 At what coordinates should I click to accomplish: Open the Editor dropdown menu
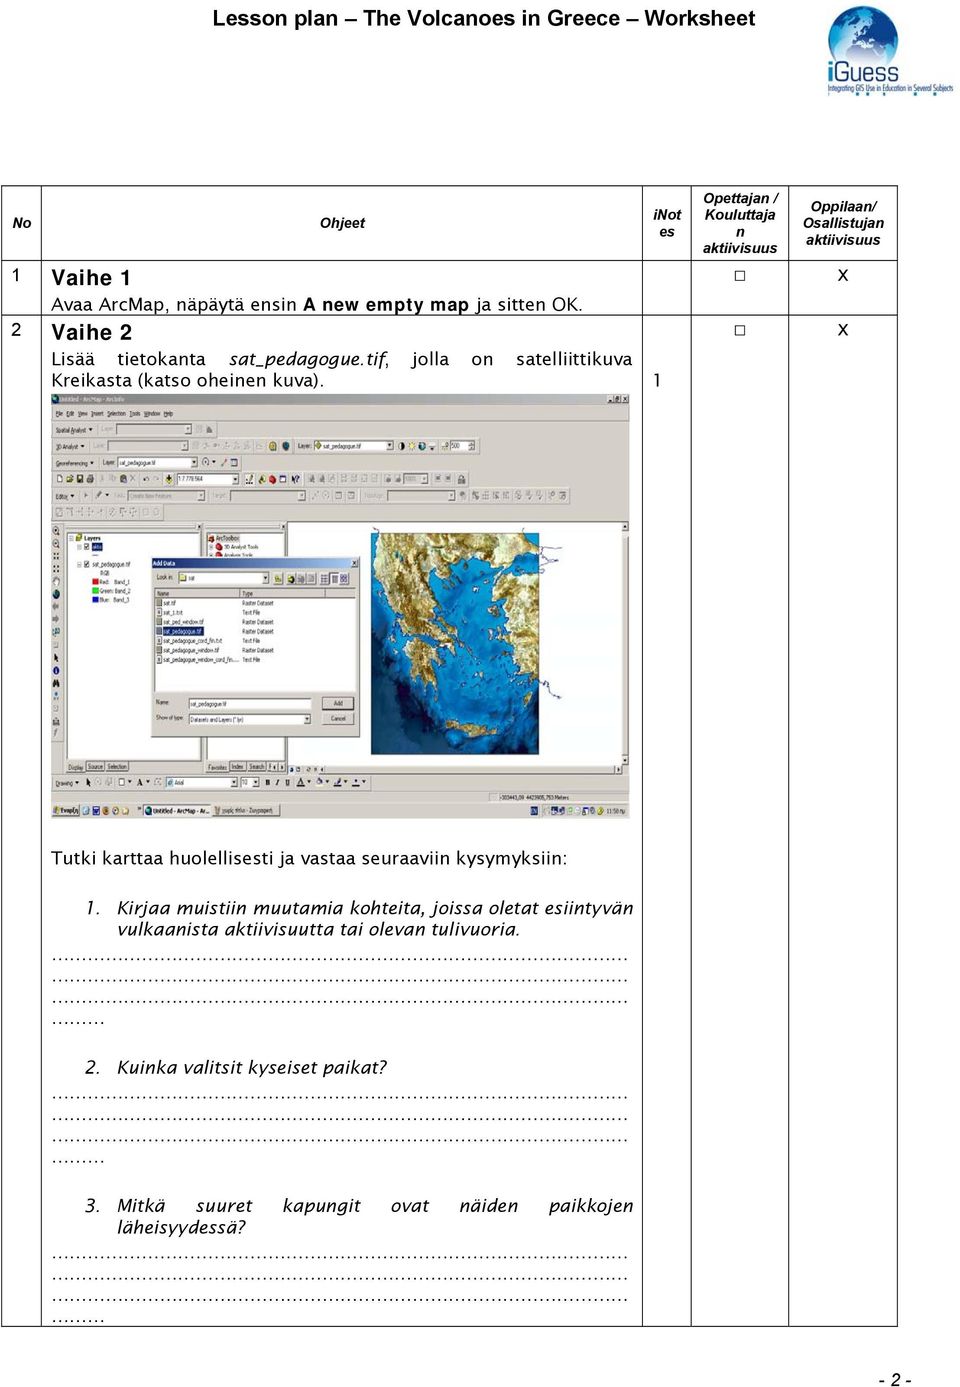[x=64, y=495]
